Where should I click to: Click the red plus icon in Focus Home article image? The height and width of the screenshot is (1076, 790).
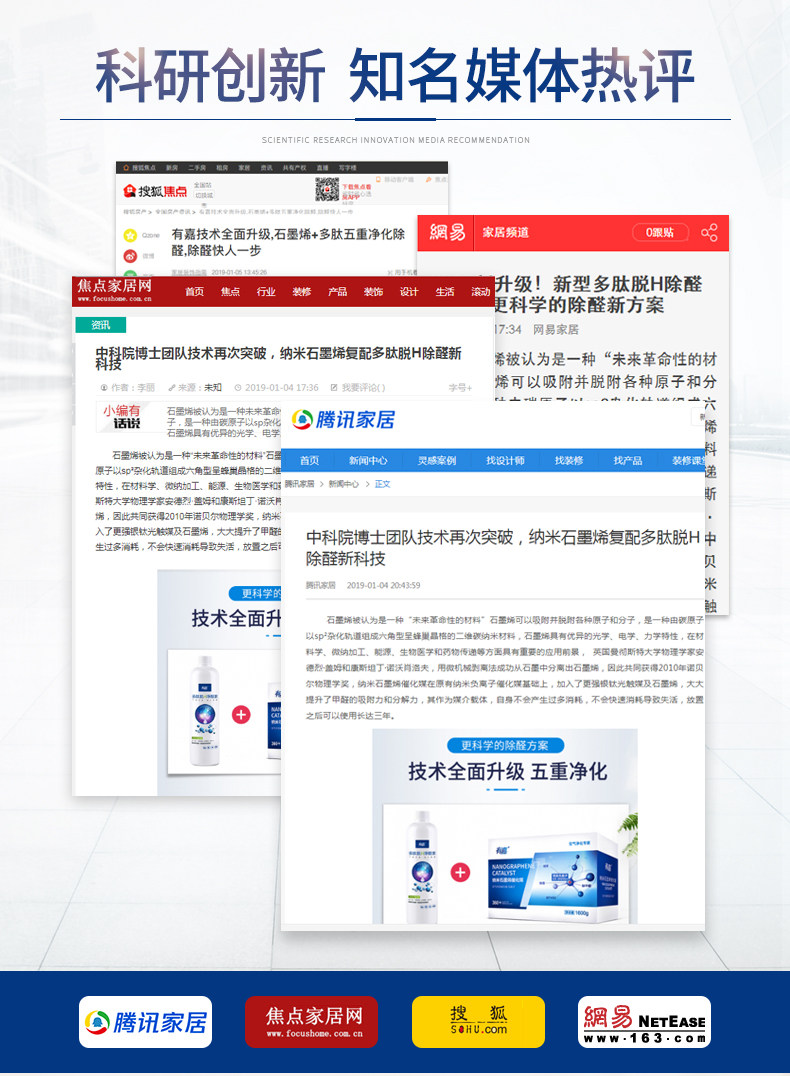tap(241, 715)
